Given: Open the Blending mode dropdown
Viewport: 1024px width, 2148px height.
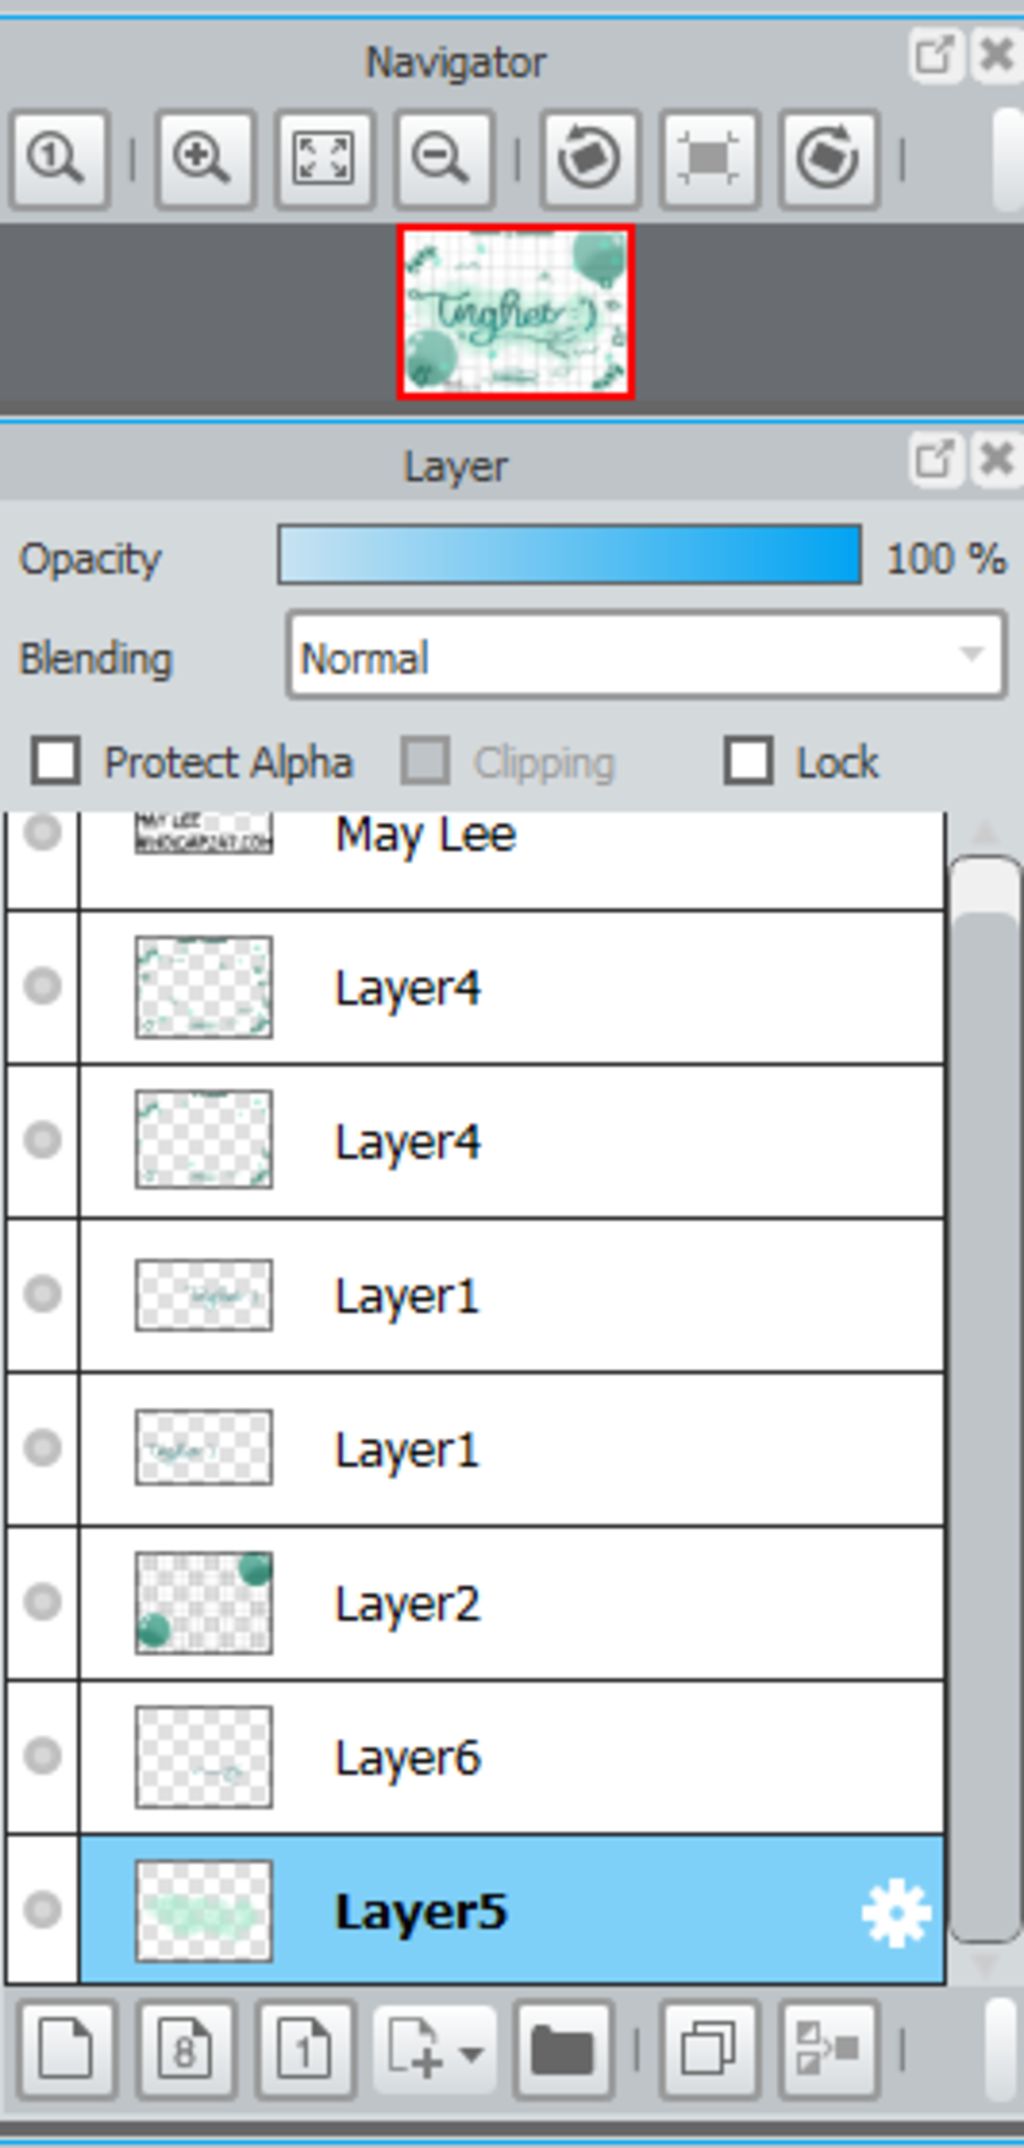Looking at the screenshot, I should click(646, 656).
